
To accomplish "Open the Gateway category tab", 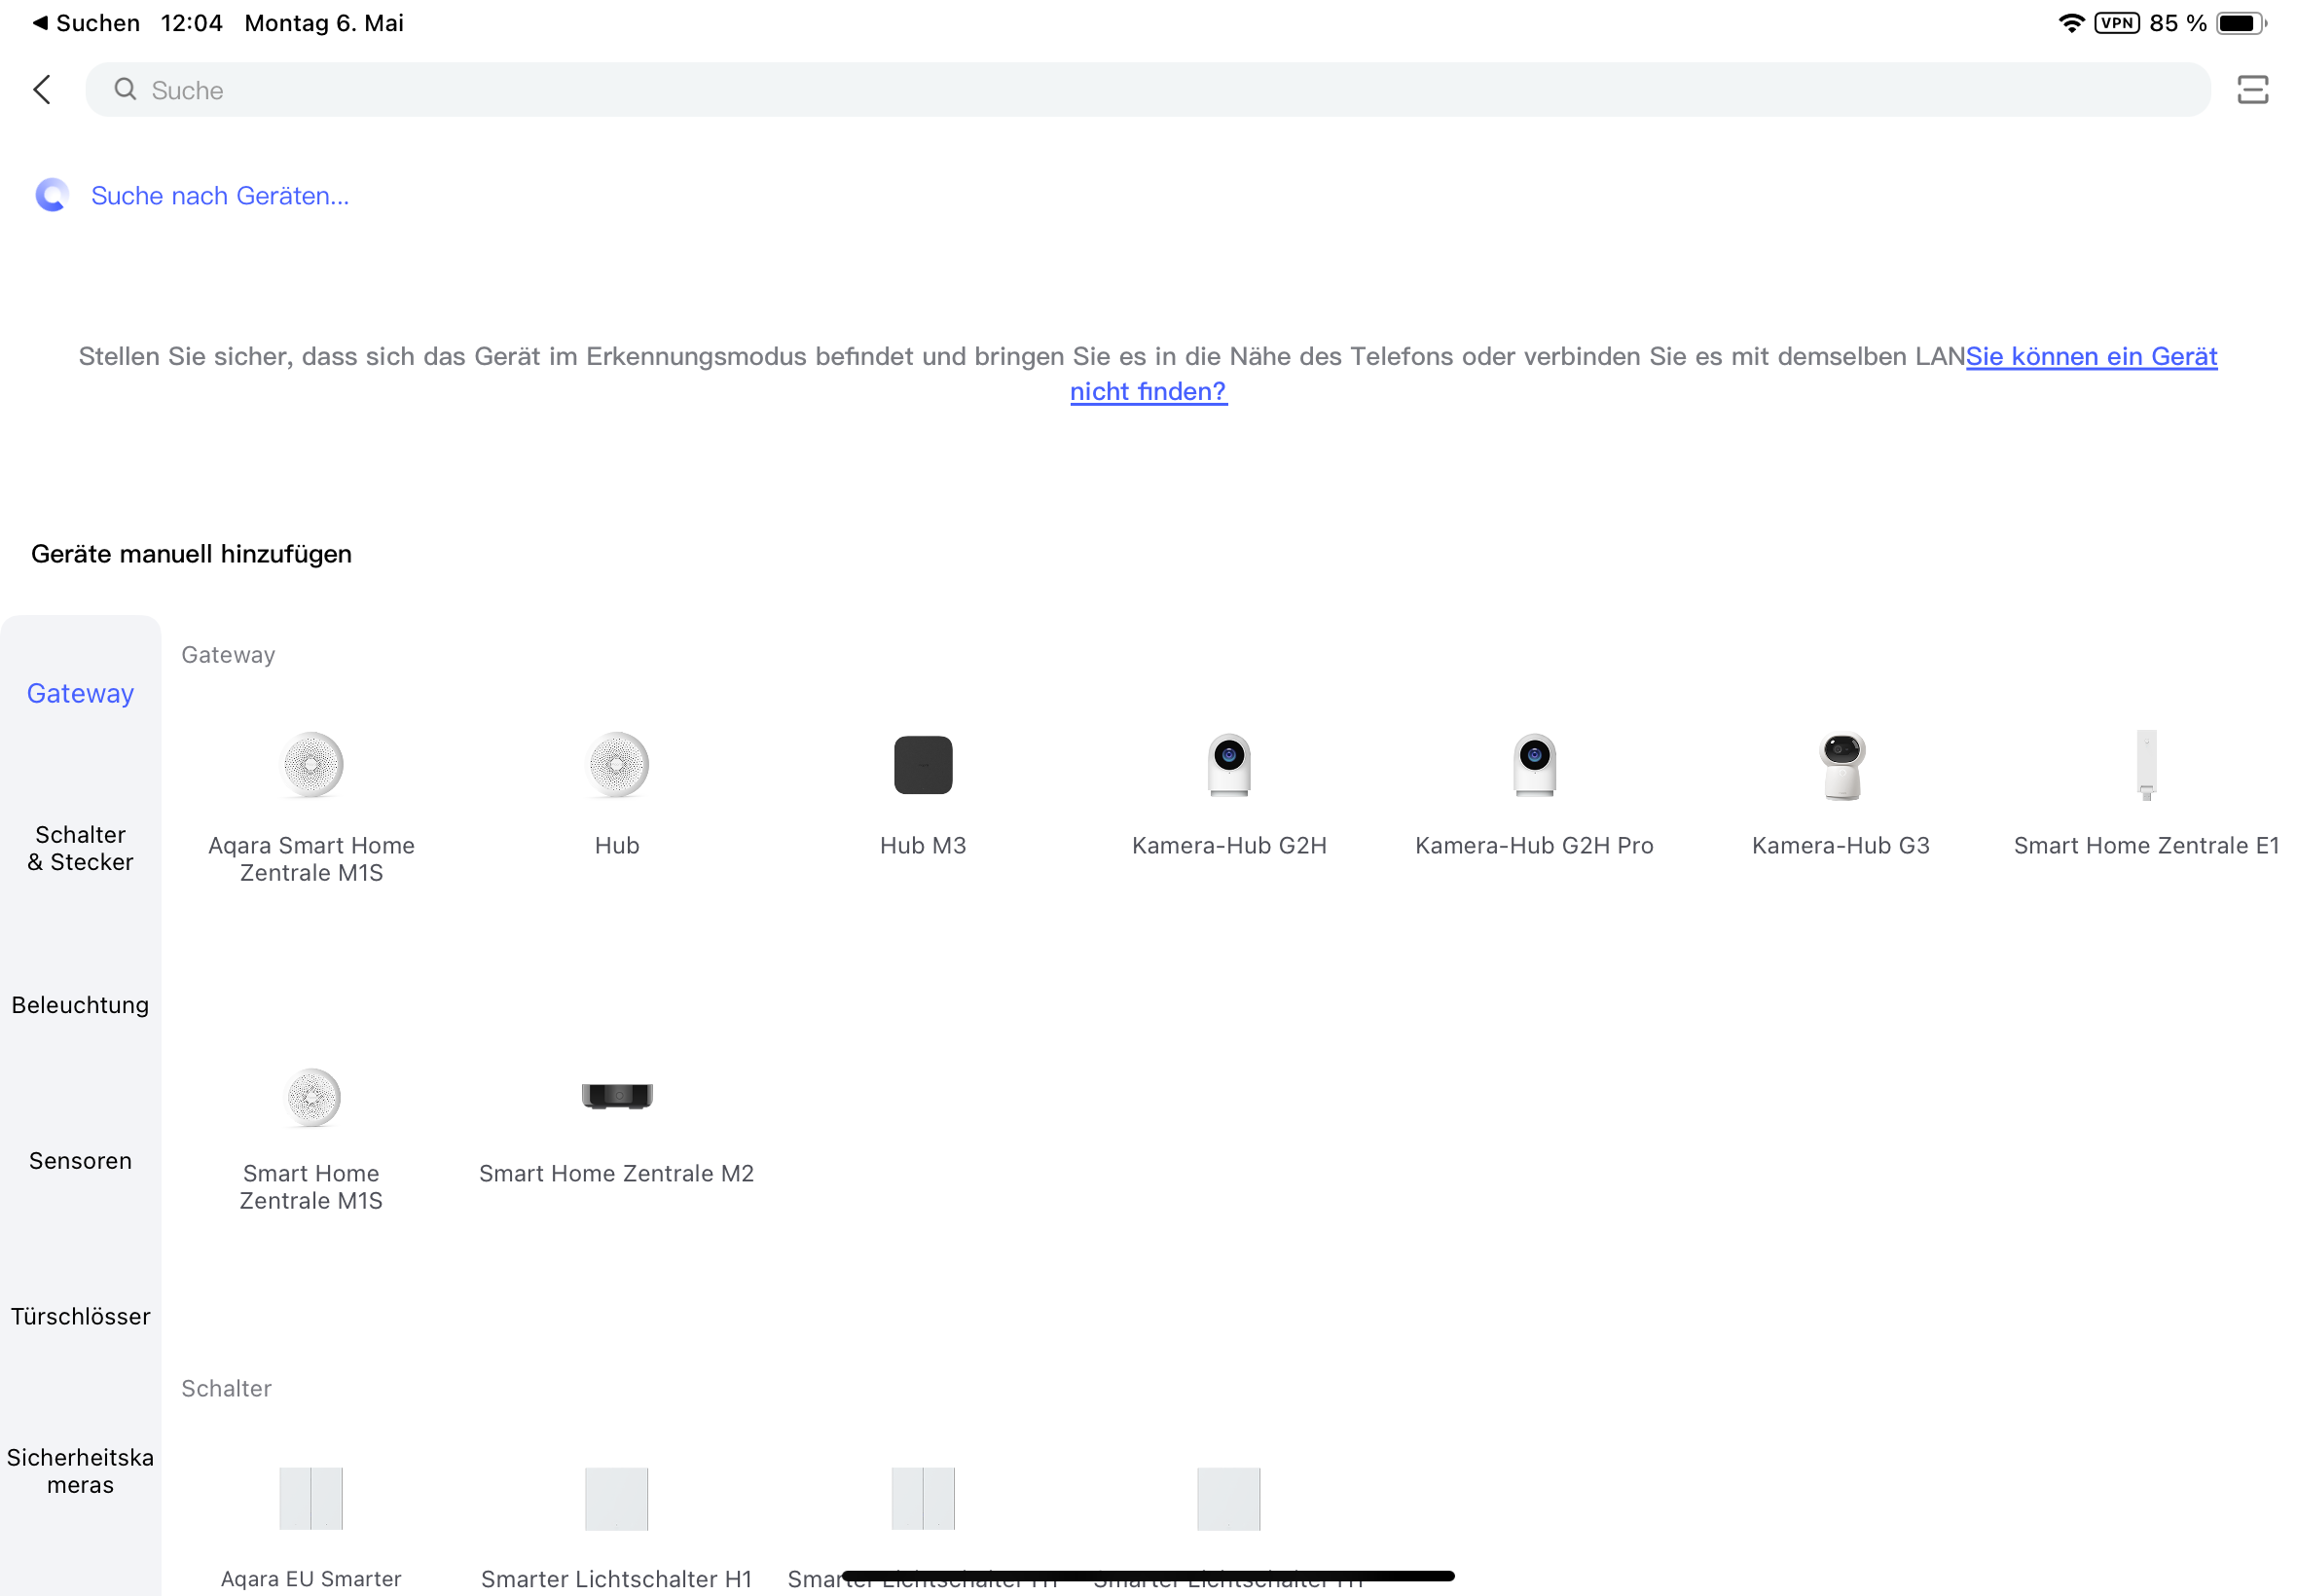I will click(80, 693).
